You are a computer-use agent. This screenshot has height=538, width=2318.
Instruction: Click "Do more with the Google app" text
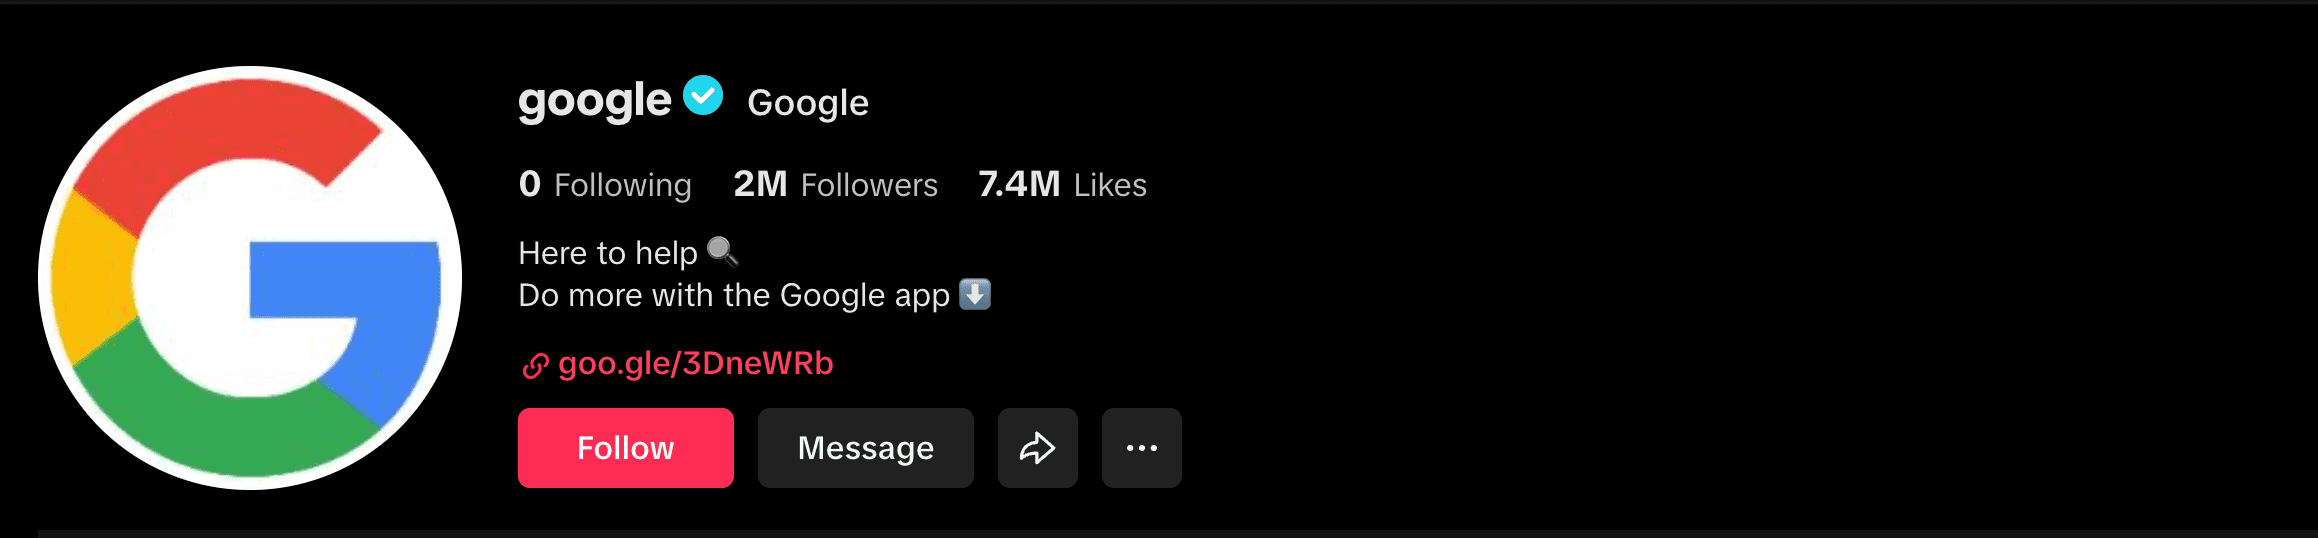[733, 295]
